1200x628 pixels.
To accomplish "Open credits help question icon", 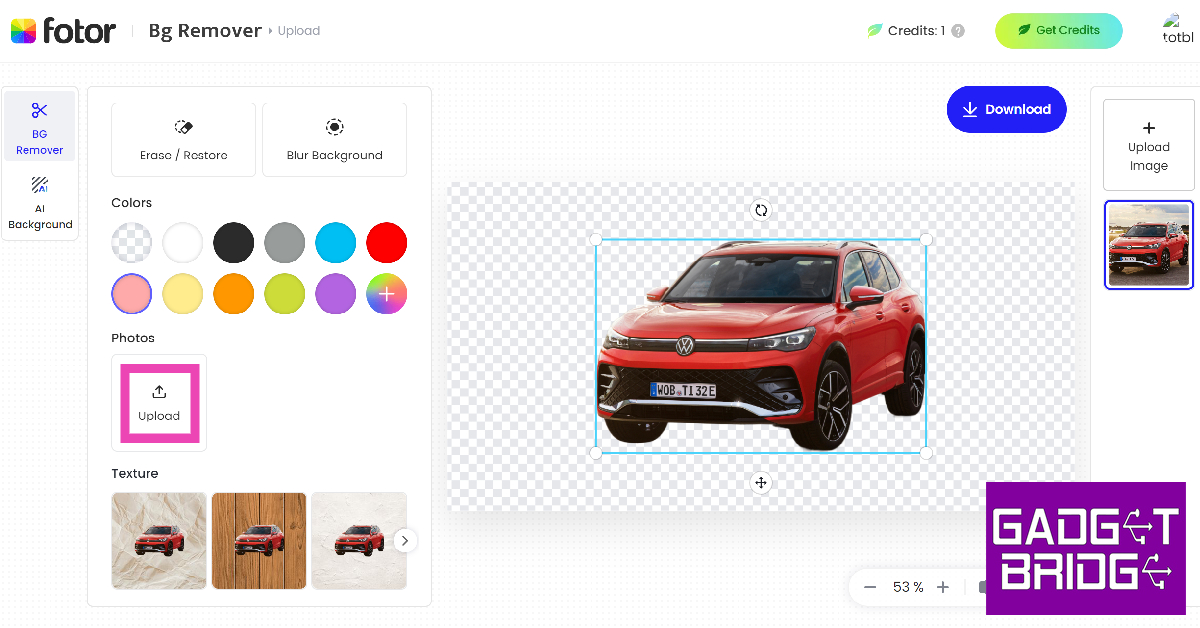I will (x=958, y=31).
